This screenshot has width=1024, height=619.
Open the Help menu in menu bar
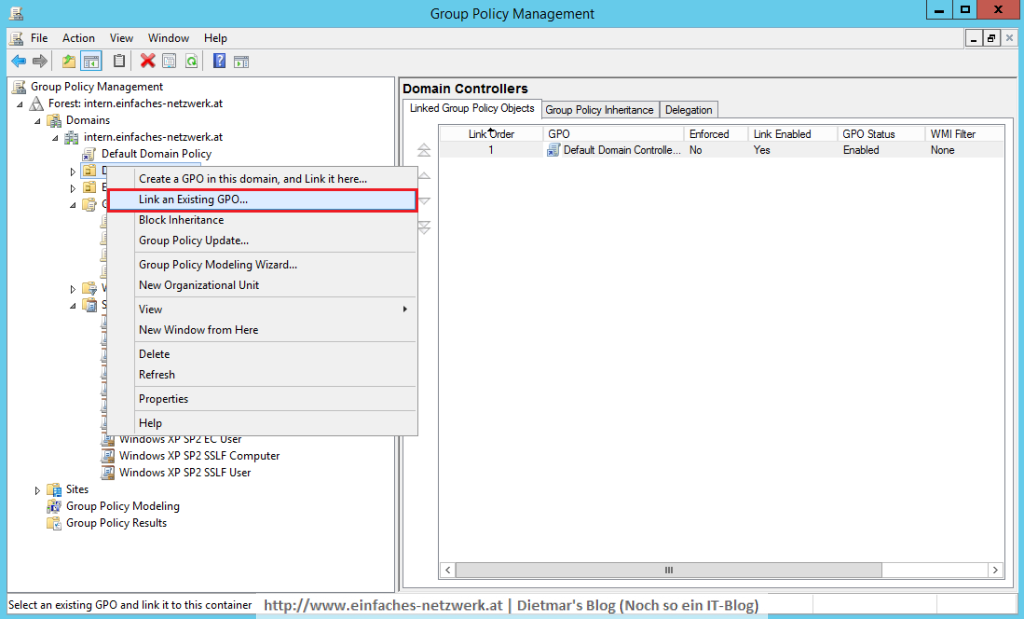point(215,38)
